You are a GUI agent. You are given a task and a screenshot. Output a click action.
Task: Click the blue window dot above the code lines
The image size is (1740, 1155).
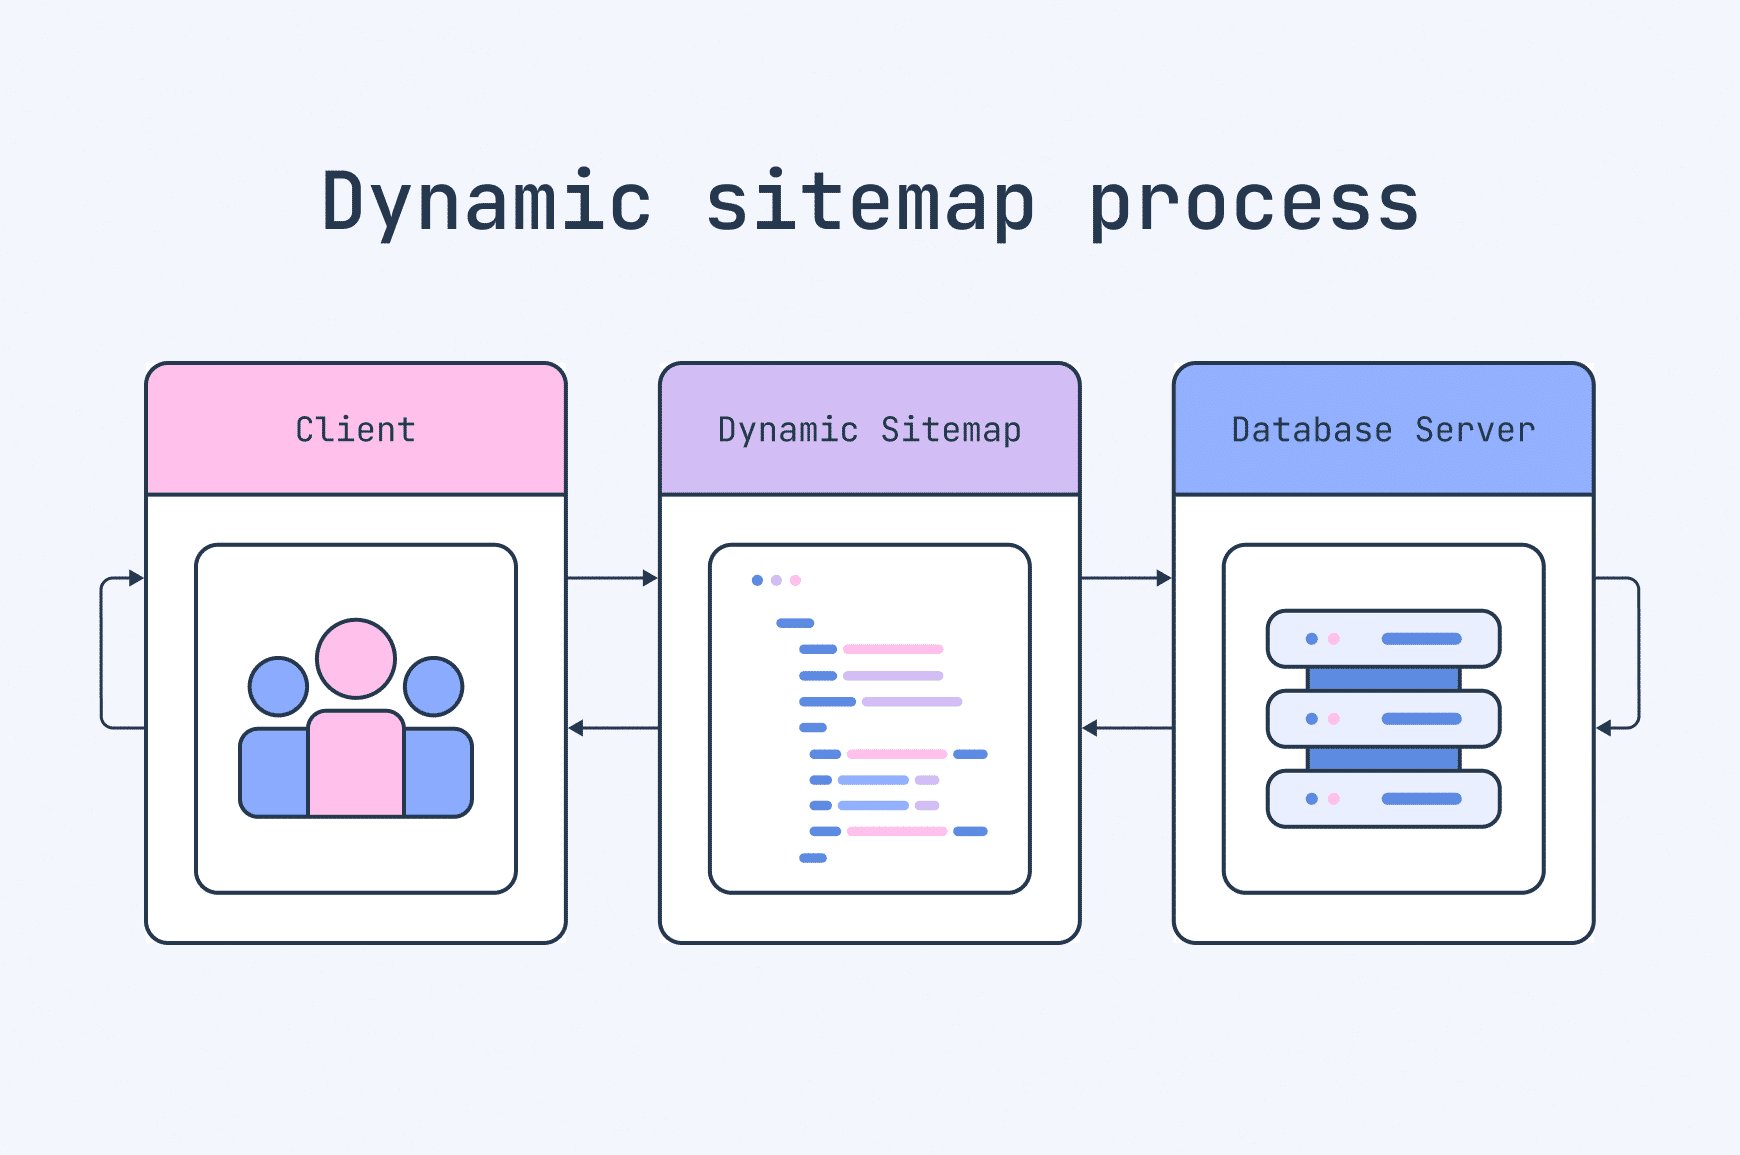click(x=757, y=578)
